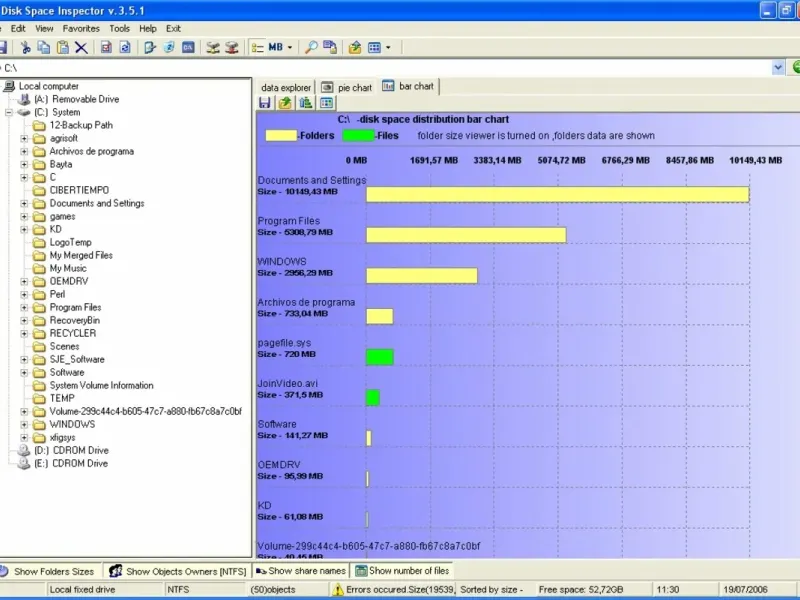
Task: Expand the RECYCLER tree folder
Action: [x=24, y=334]
